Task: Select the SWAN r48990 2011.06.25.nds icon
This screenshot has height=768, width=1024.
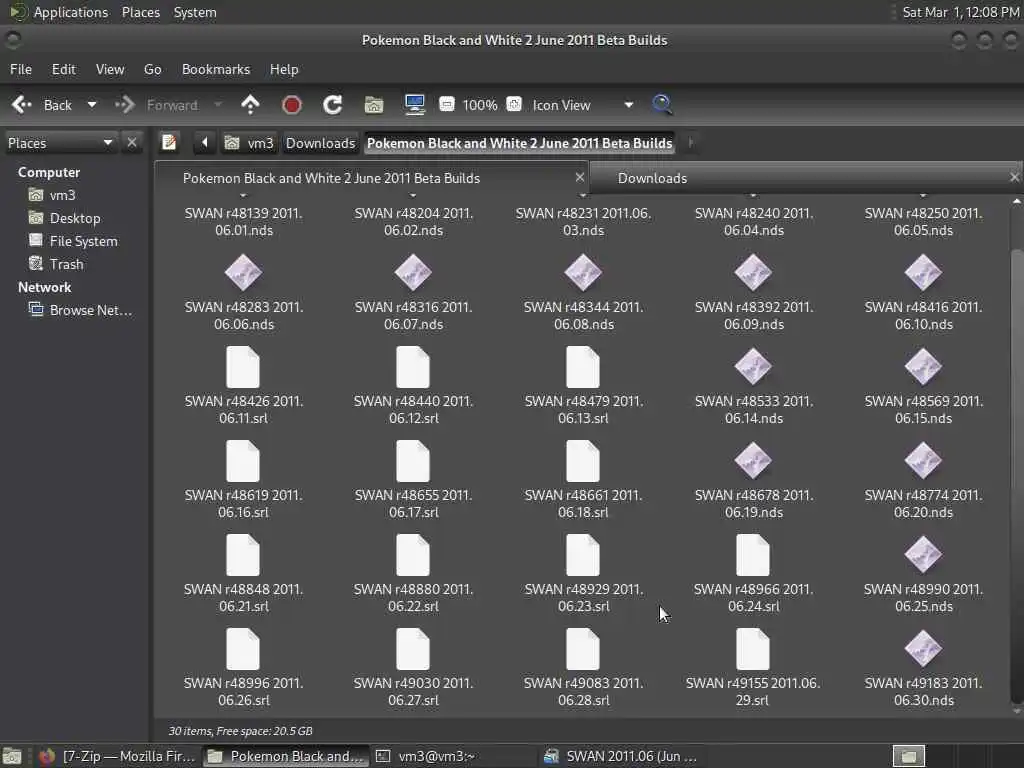Action: (x=923, y=555)
